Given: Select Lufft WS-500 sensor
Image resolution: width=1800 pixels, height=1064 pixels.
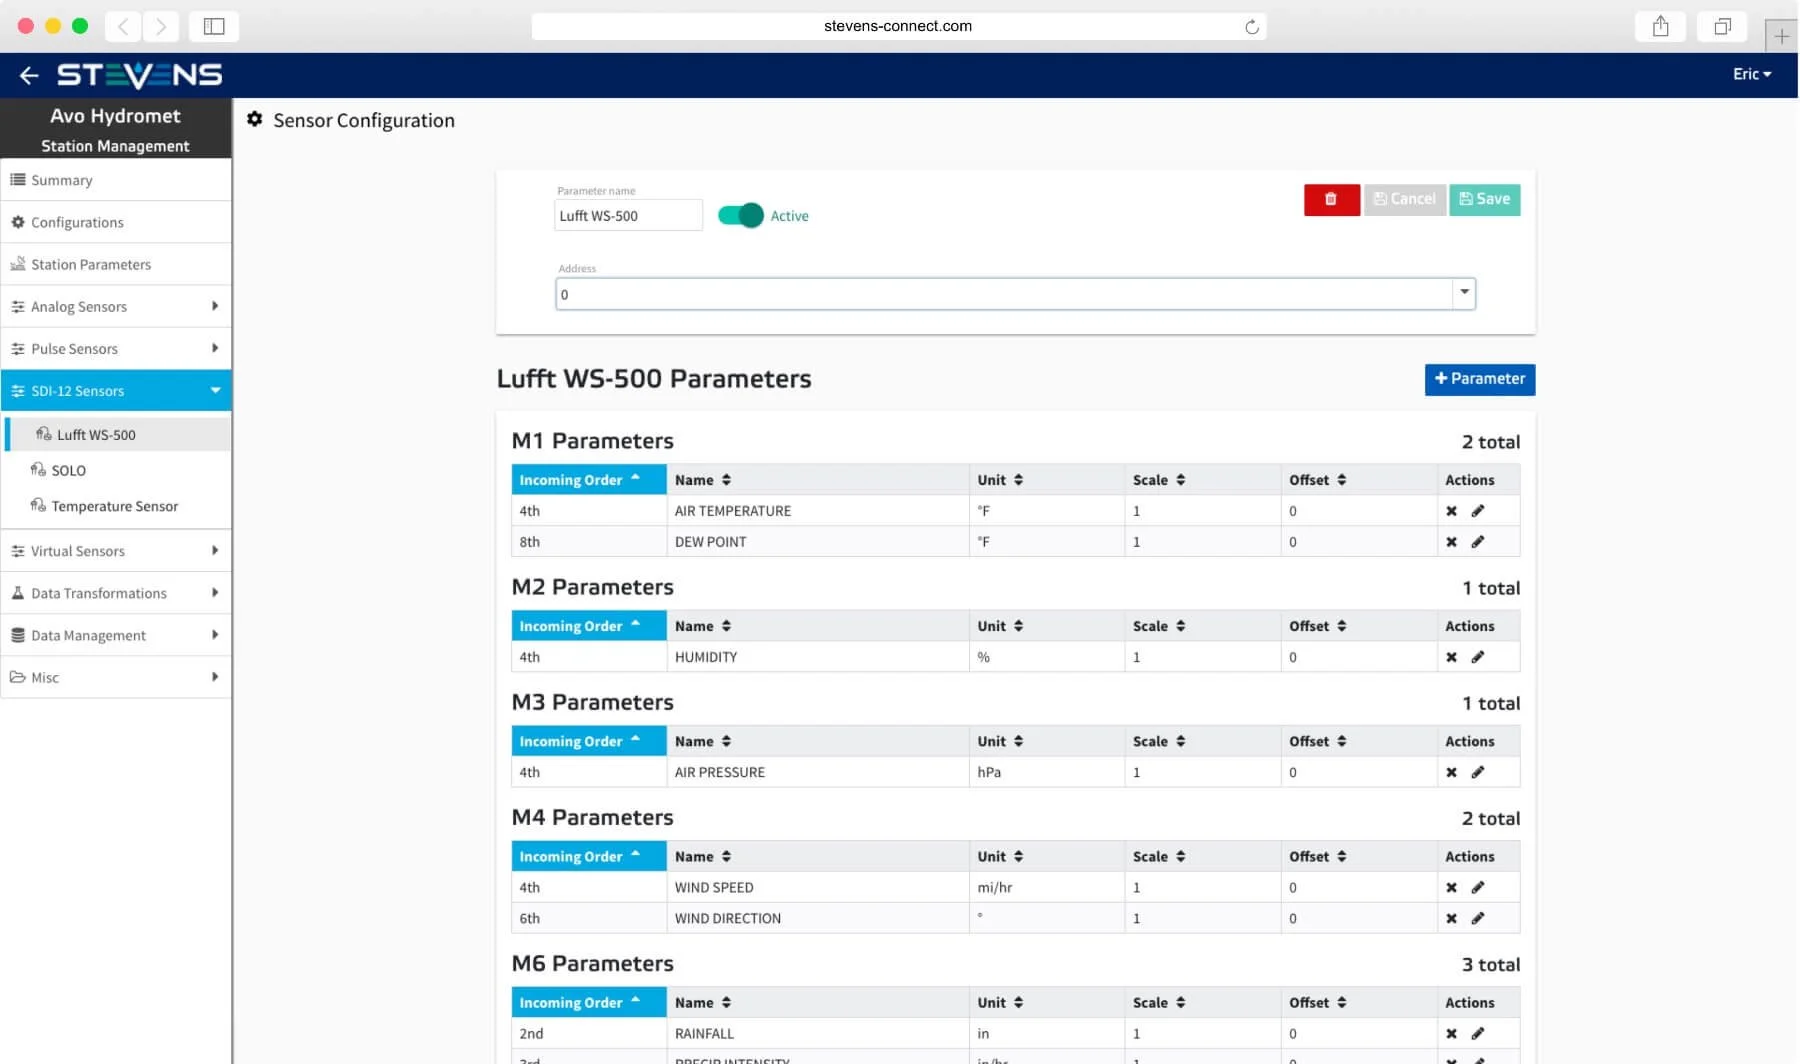Looking at the screenshot, I should point(118,434).
